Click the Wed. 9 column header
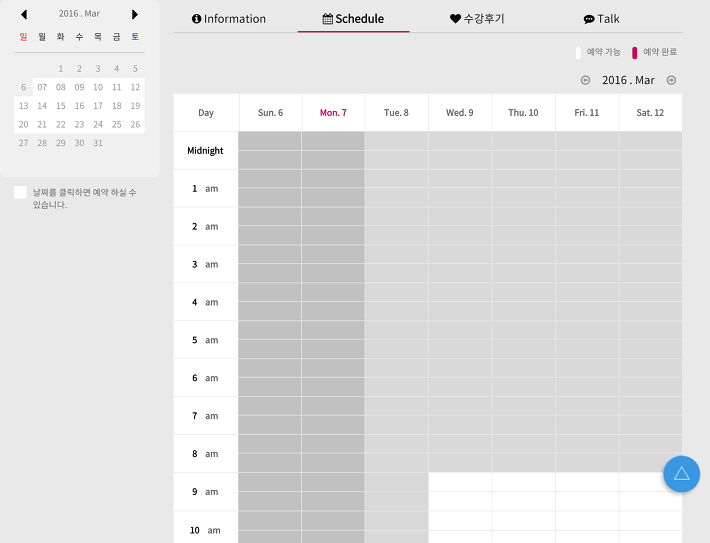Screen dimensions: 710x543 tap(460, 113)
